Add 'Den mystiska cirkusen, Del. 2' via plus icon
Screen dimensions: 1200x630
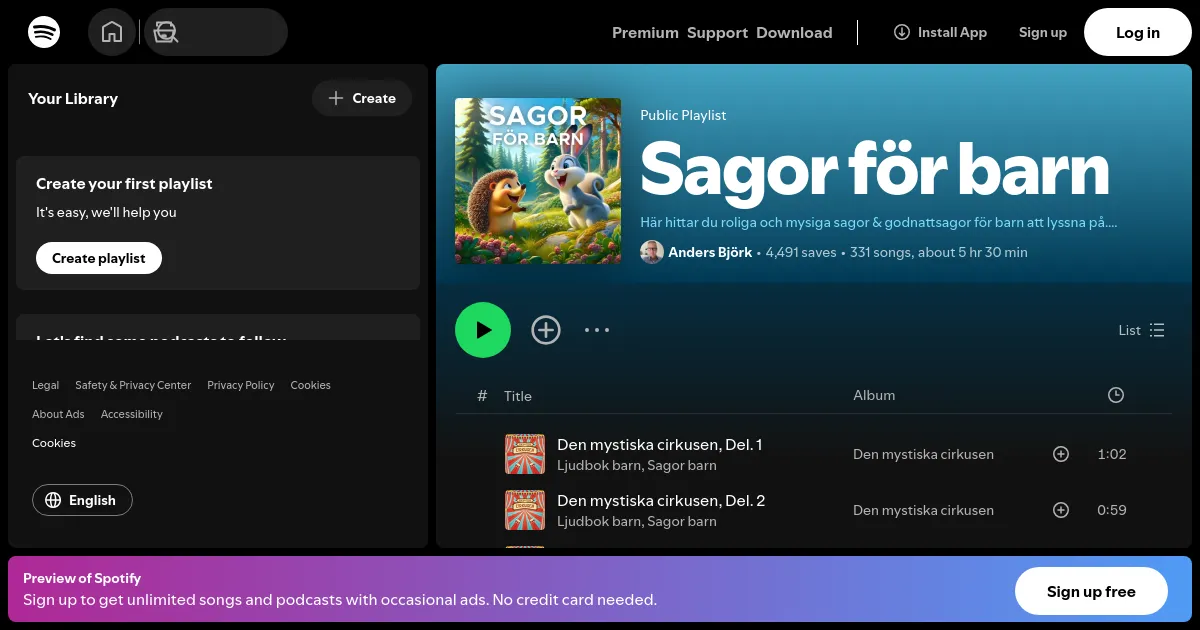pos(1061,510)
